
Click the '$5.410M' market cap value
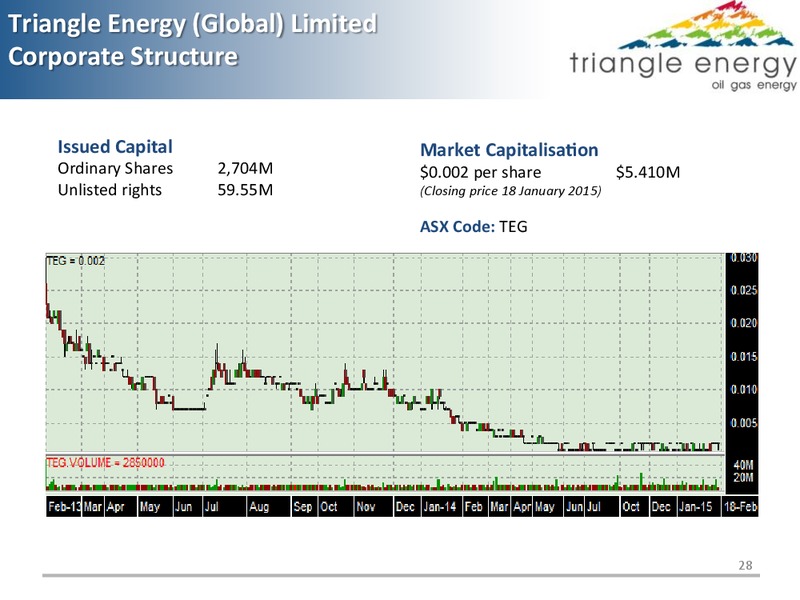click(x=648, y=172)
